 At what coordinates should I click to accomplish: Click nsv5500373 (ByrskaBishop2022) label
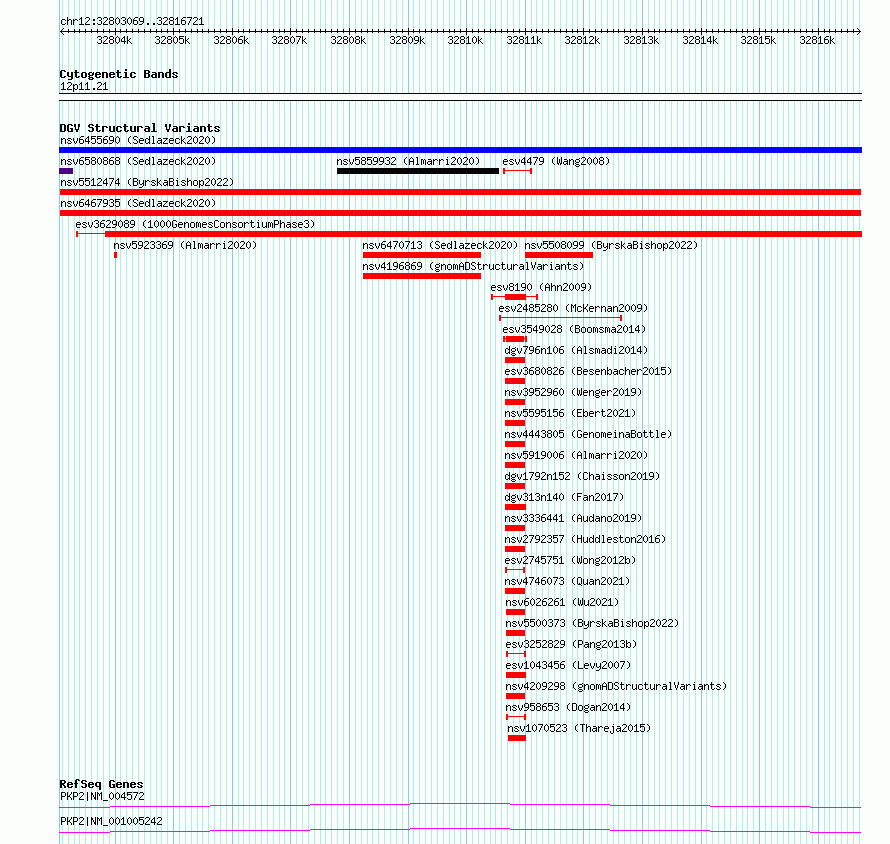click(592, 623)
